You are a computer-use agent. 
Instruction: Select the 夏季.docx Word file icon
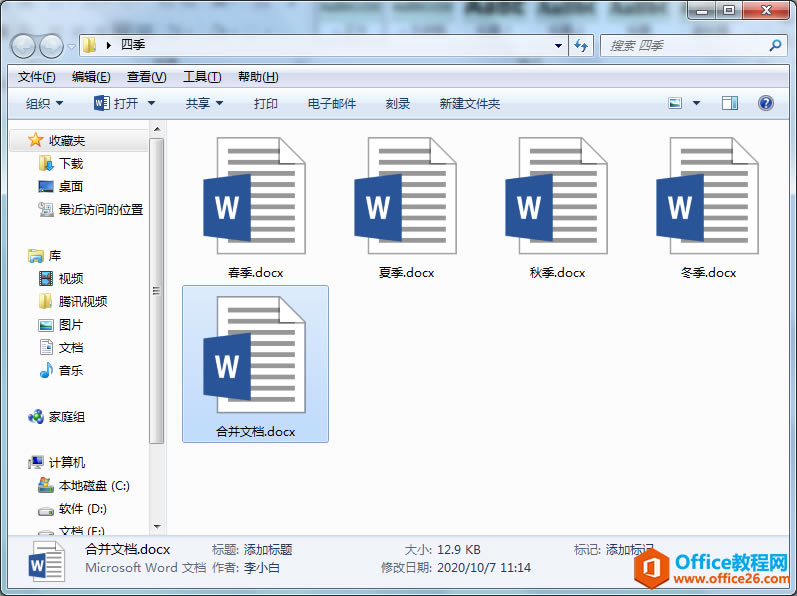click(x=406, y=196)
